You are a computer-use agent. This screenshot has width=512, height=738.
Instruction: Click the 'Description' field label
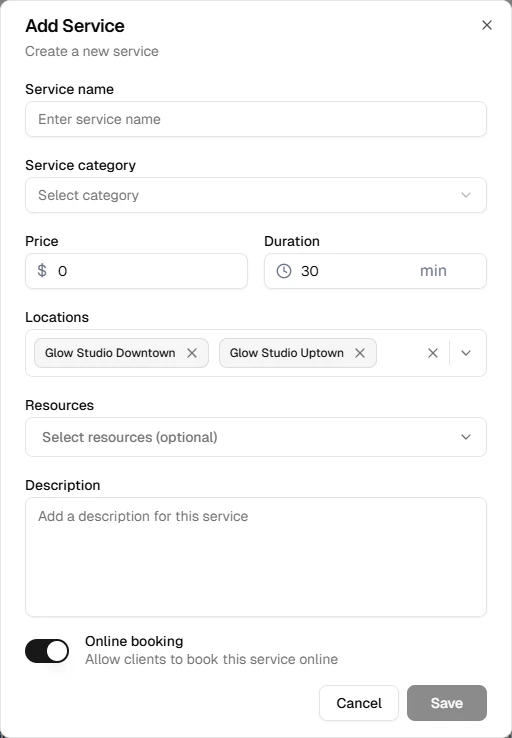63,485
